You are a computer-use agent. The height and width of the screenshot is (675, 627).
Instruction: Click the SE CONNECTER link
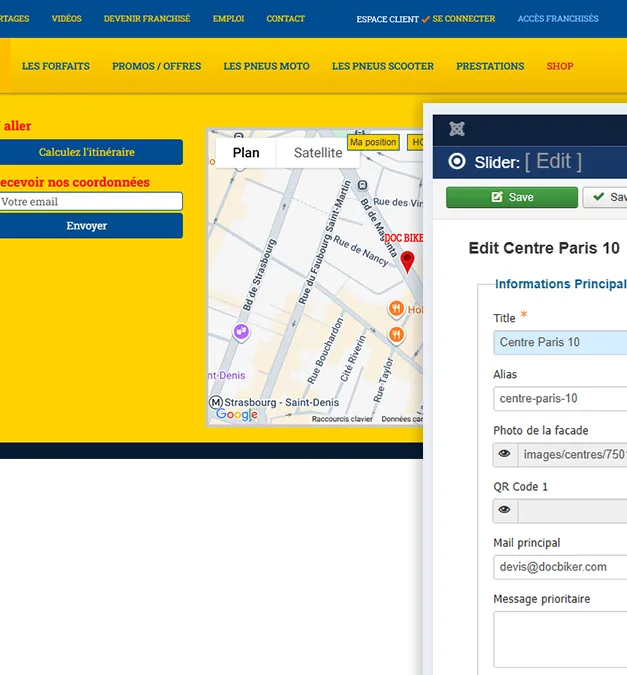pos(463,19)
